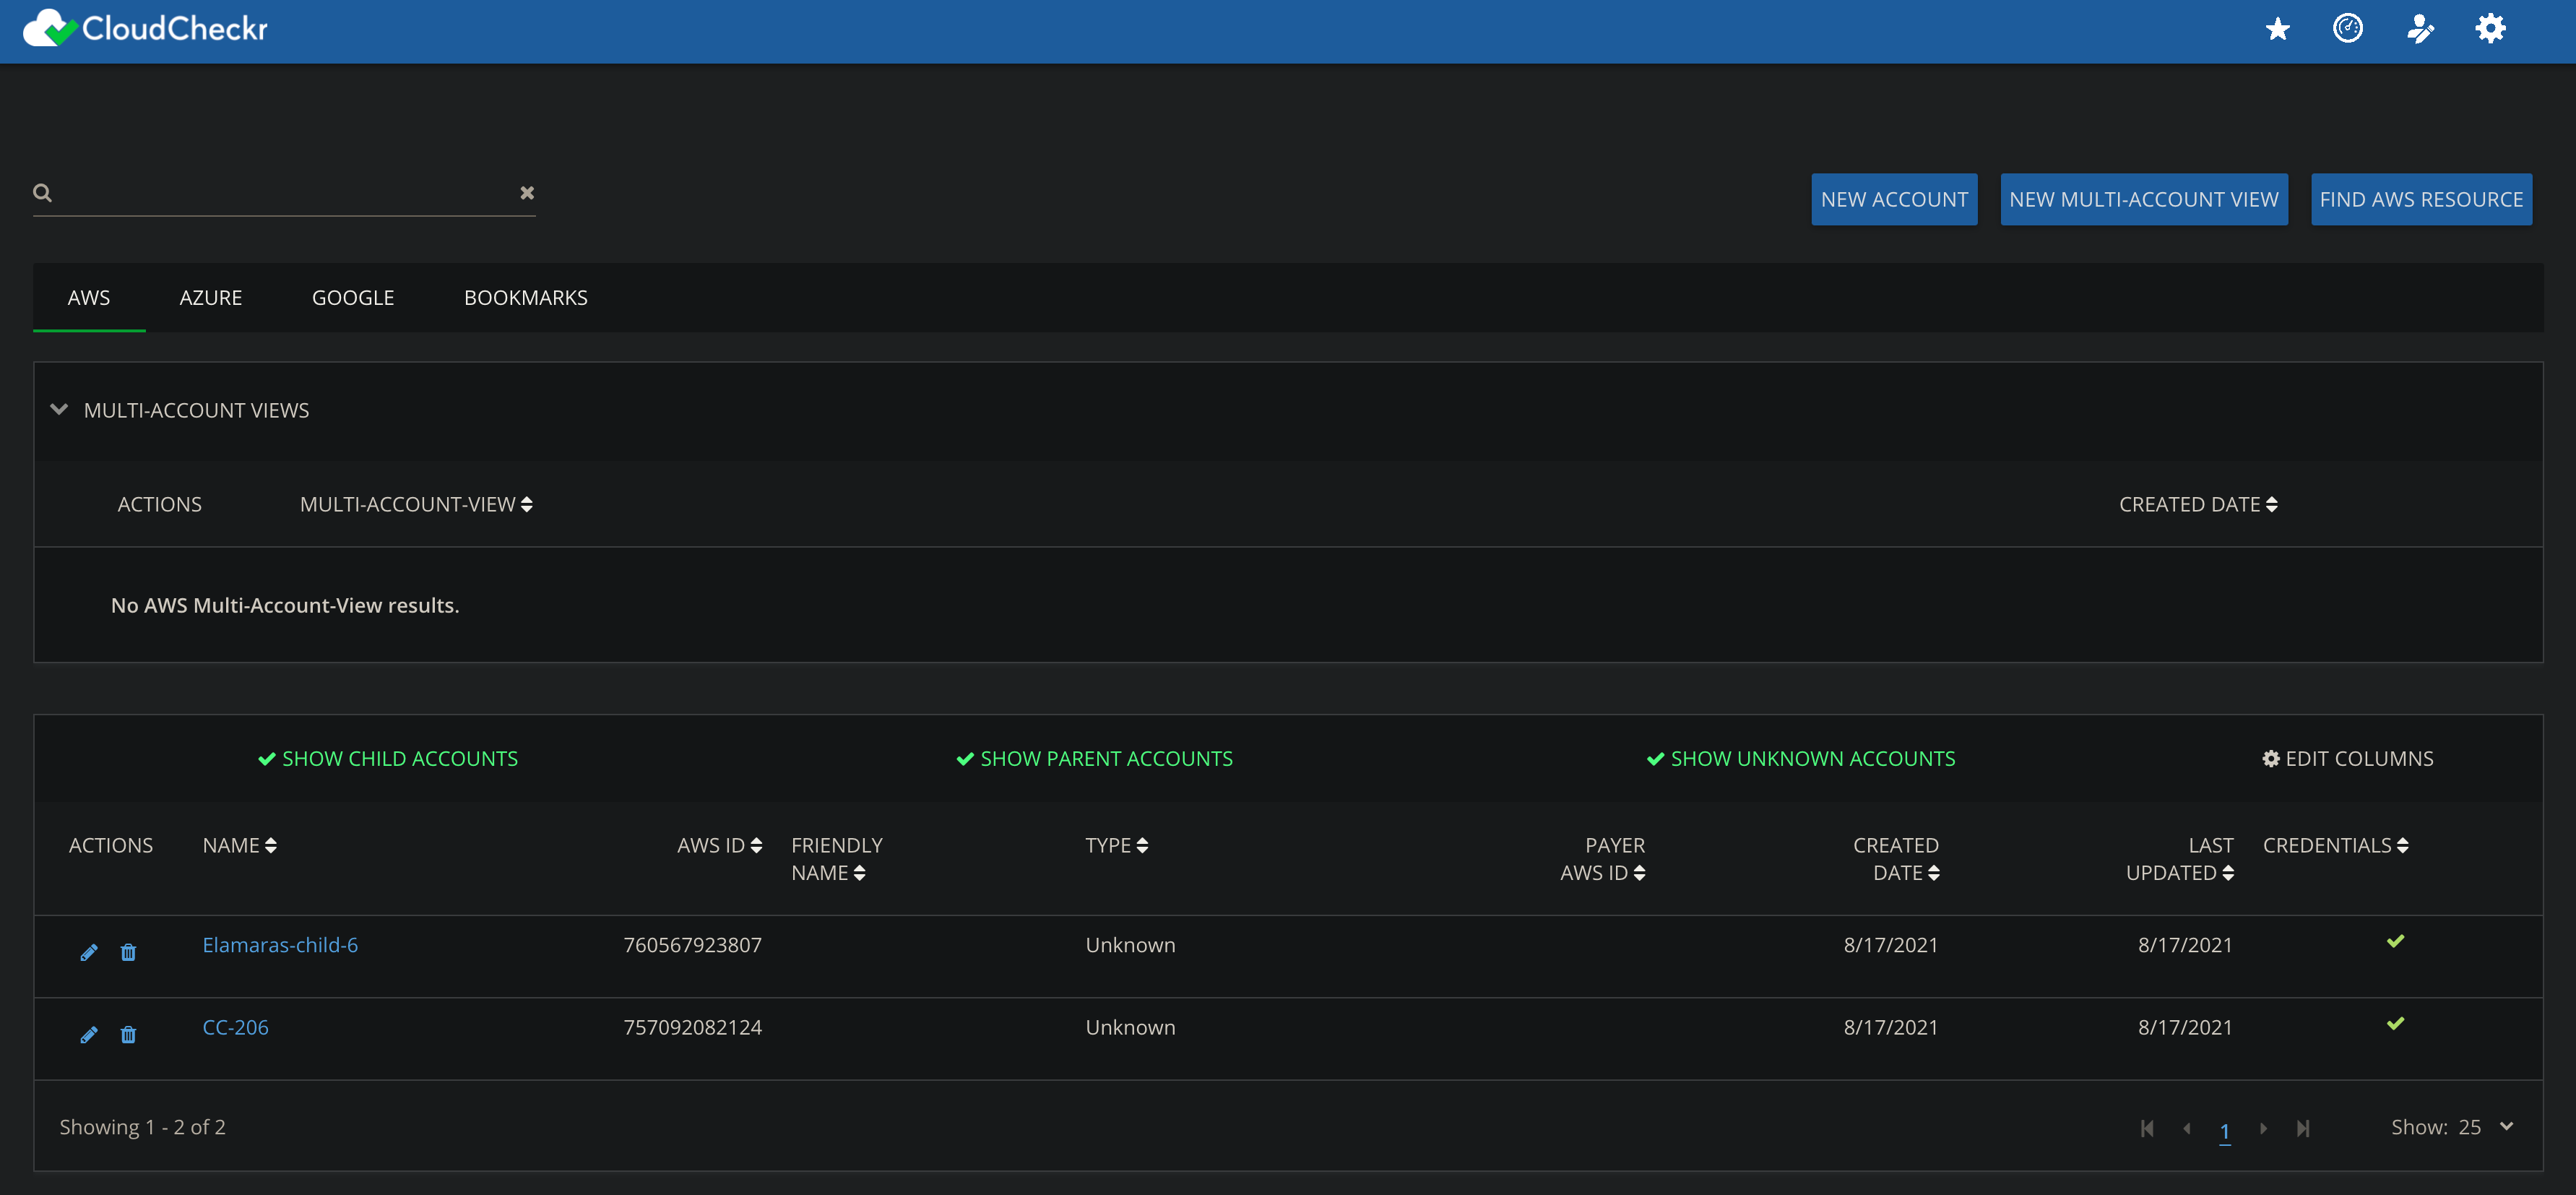Toggle Show Child Accounts
2576x1195 pixels.
388,758
